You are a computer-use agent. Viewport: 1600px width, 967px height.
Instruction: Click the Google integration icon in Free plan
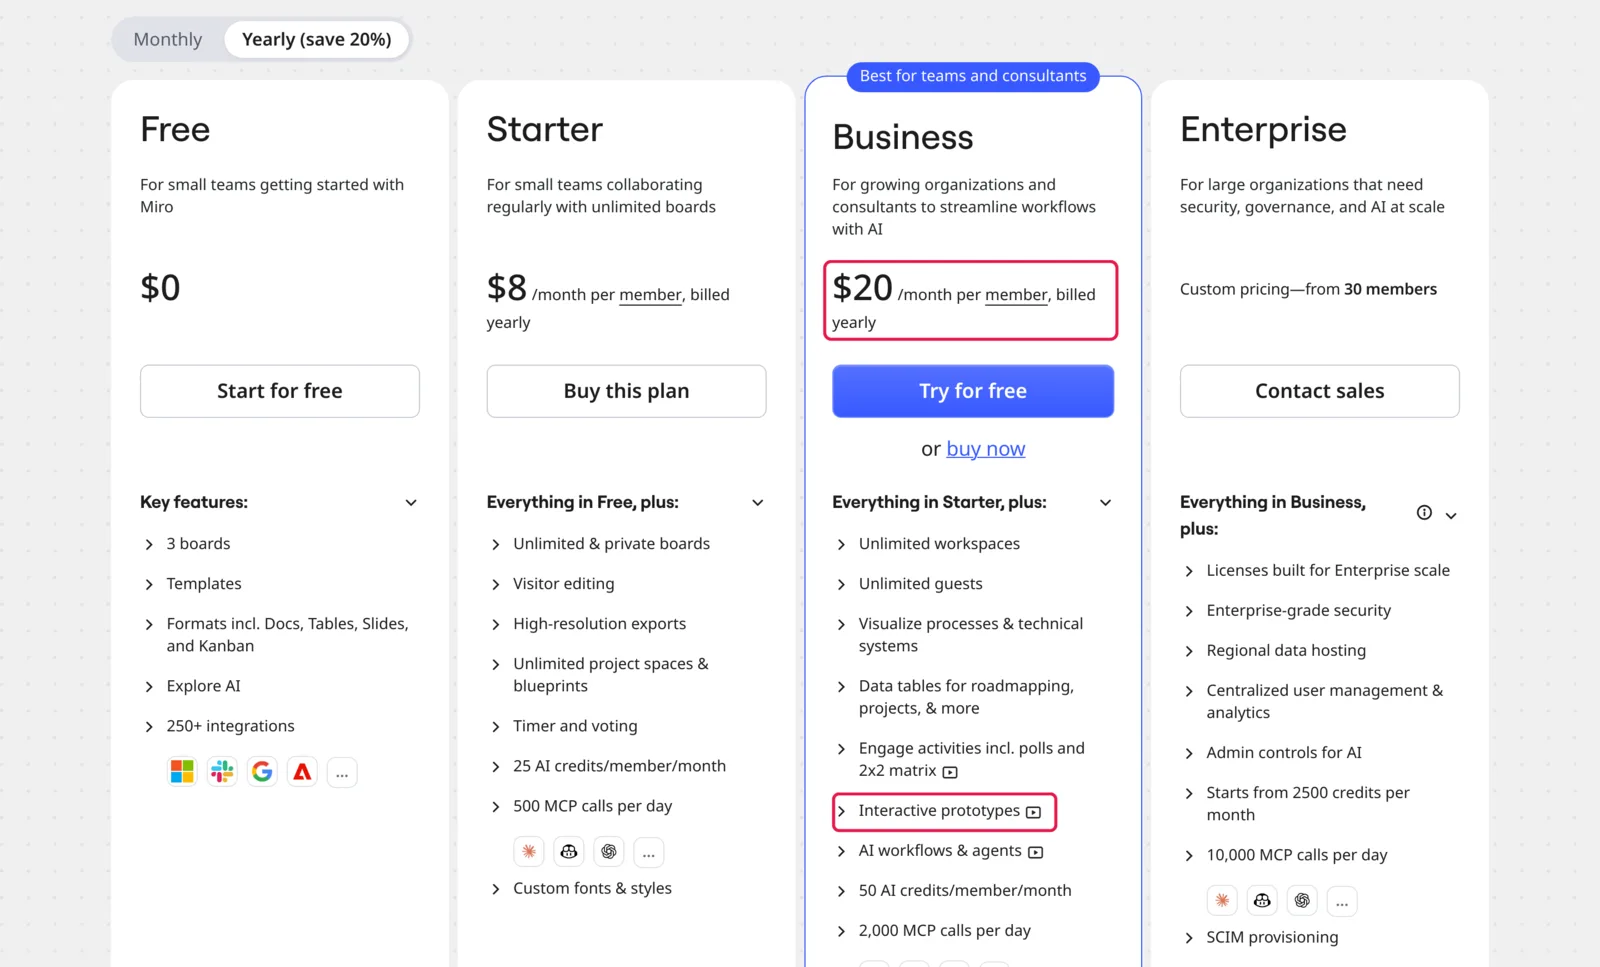[x=262, y=772]
